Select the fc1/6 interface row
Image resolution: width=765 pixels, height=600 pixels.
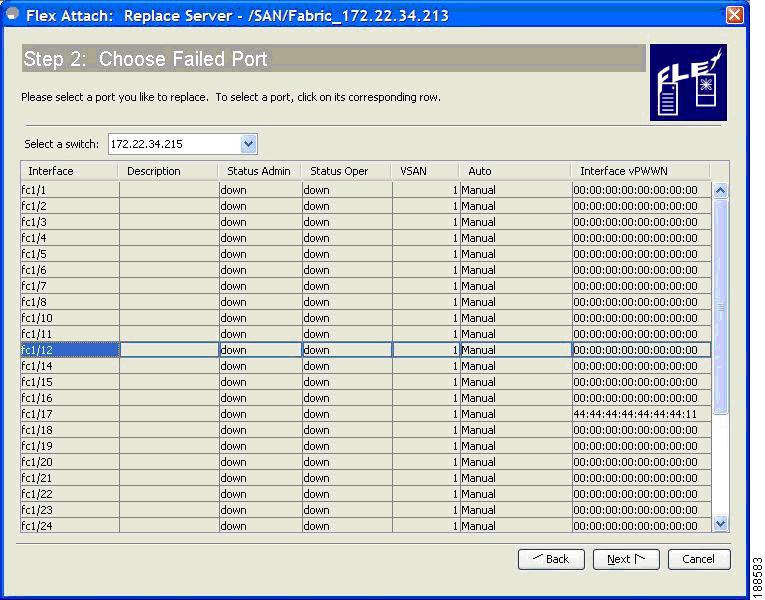click(x=366, y=270)
